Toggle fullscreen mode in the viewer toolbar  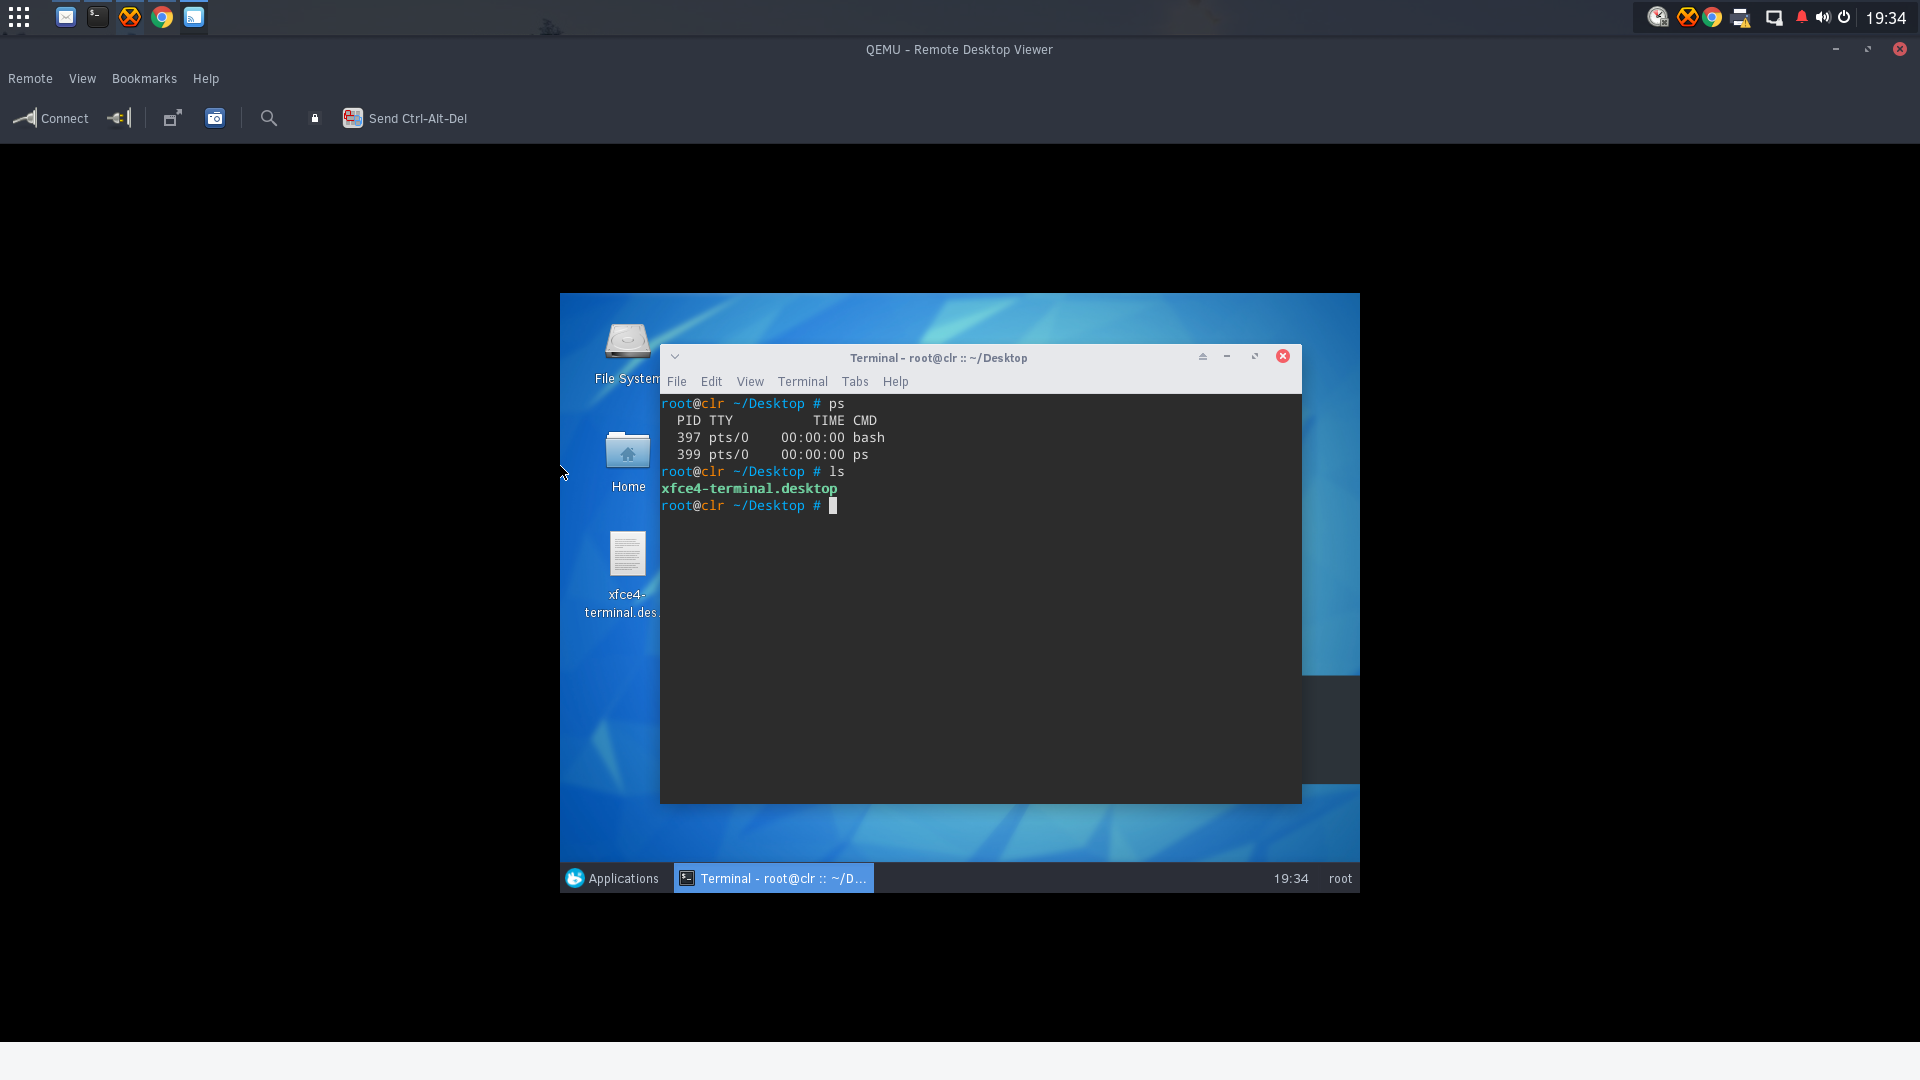coord(172,118)
